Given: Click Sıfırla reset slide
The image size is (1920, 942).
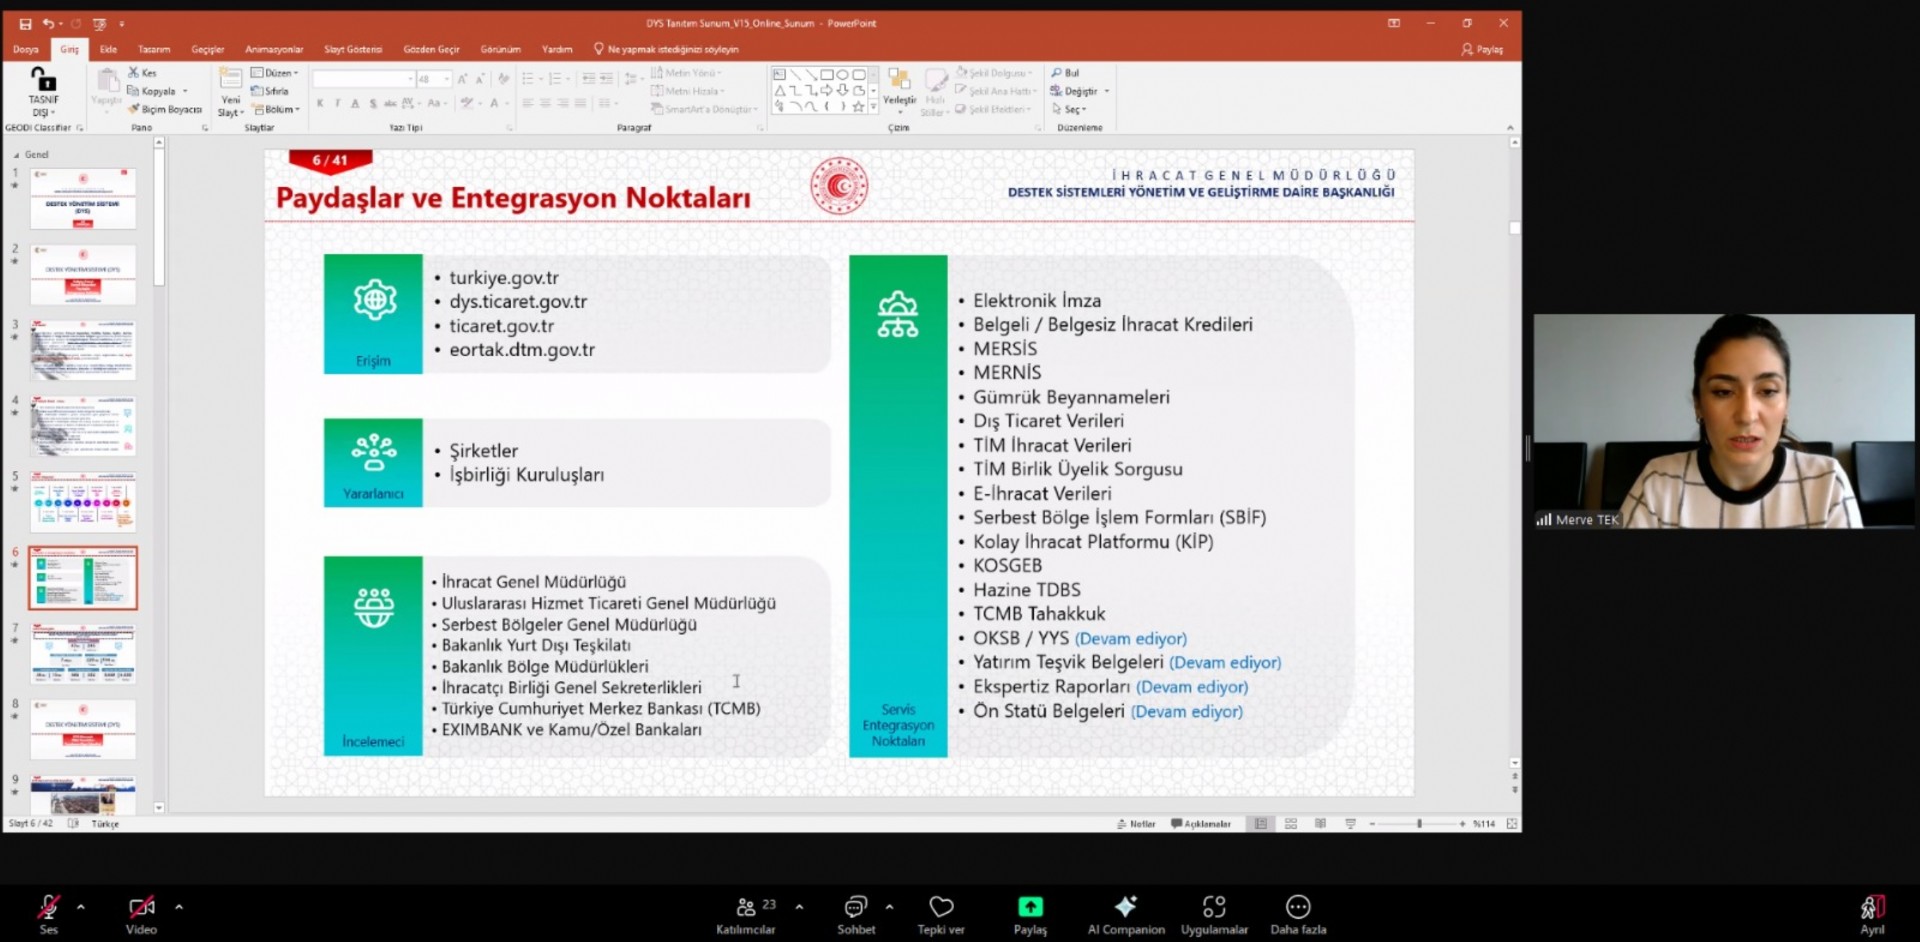Looking at the screenshot, I should click(x=270, y=91).
